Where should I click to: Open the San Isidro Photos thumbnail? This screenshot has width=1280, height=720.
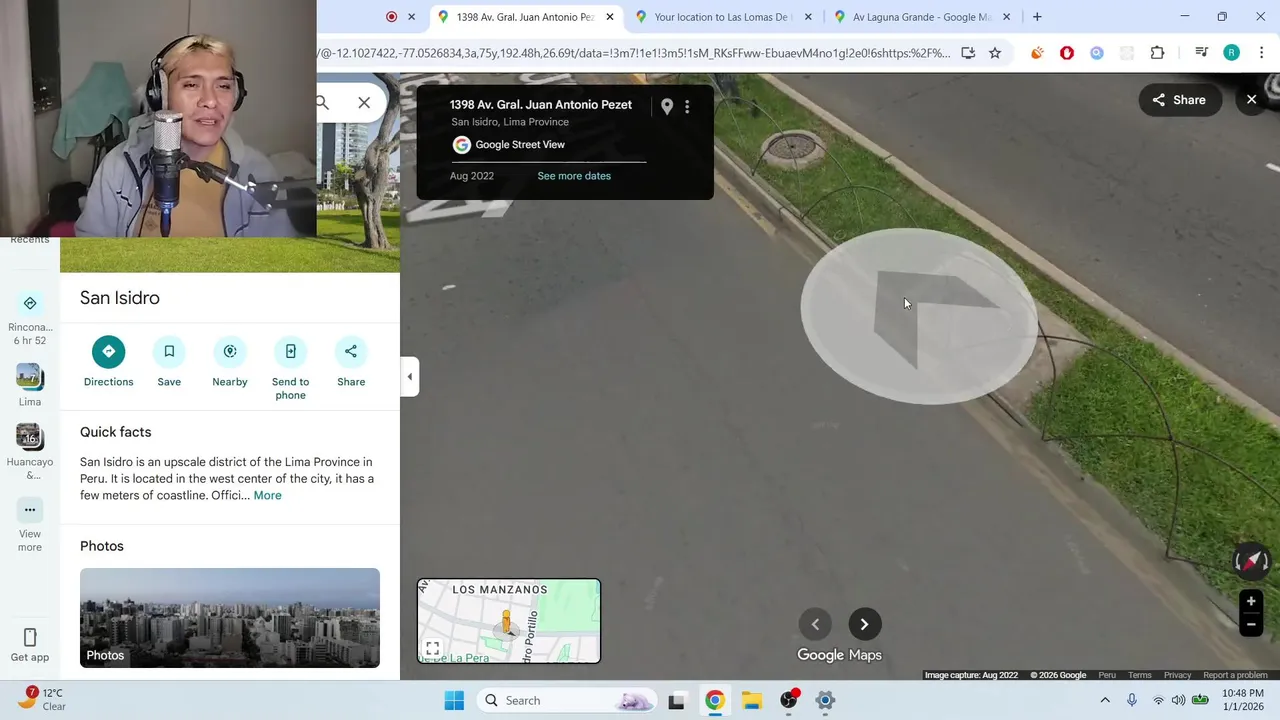point(230,618)
